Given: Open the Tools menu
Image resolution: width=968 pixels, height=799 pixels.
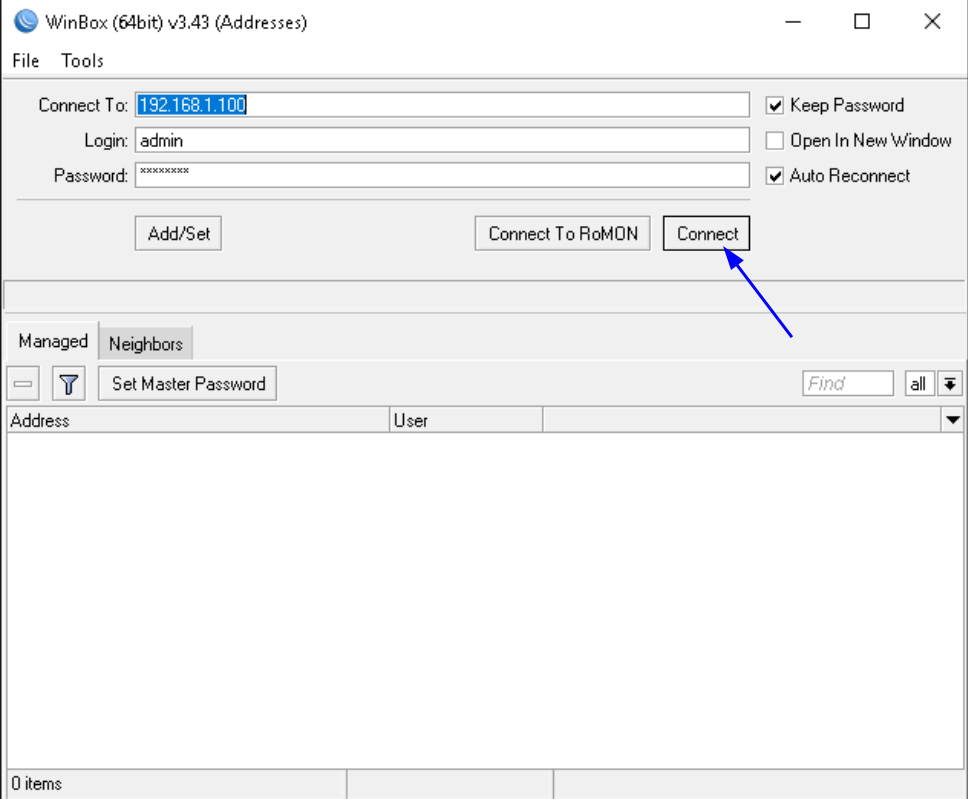Looking at the screenshot, I should tap(81, 61).
